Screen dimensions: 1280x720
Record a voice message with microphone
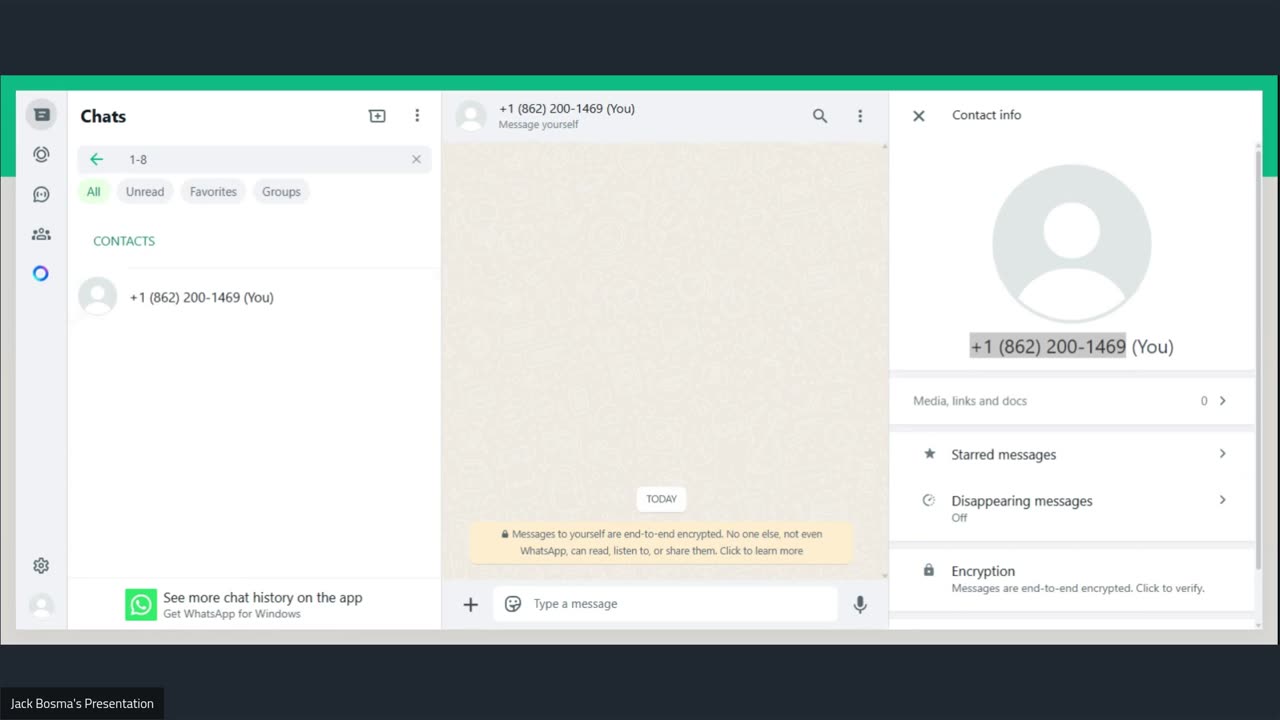coord(860,604)
